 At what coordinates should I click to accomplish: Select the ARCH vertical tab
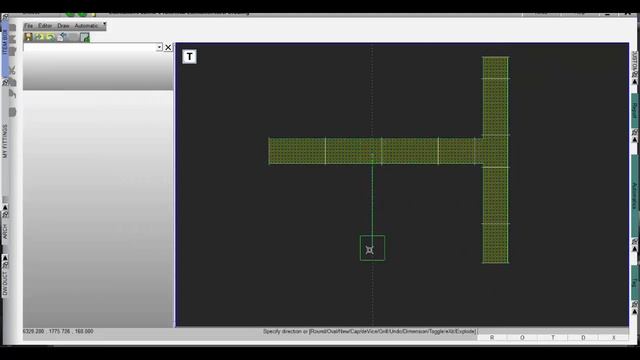[x=5, y=231]
